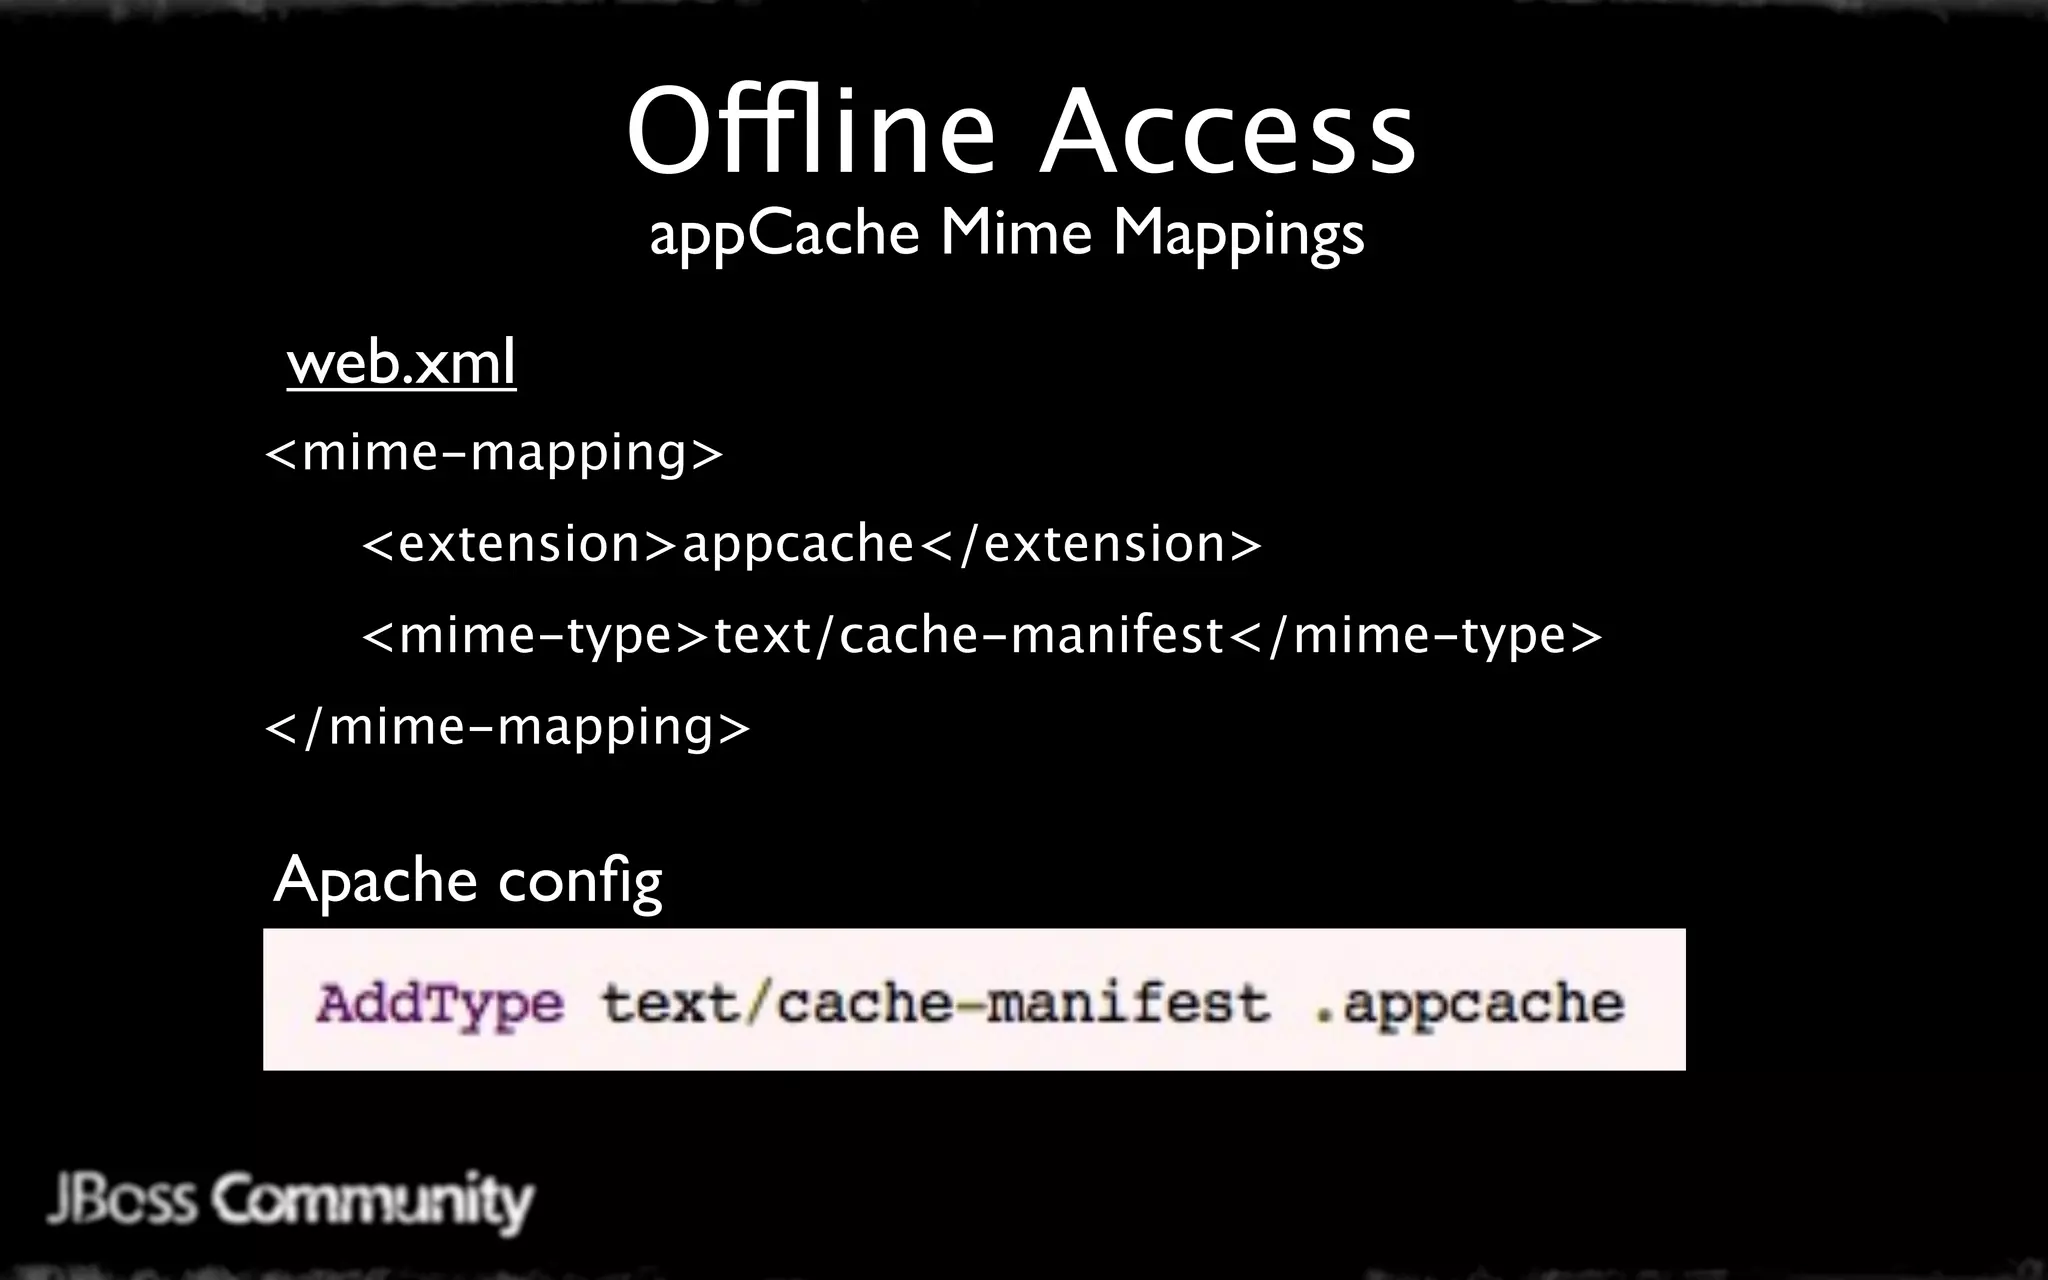The image size is (2048, 1280).
Task: Click the word appcache between extension tags
Action: 798,544
